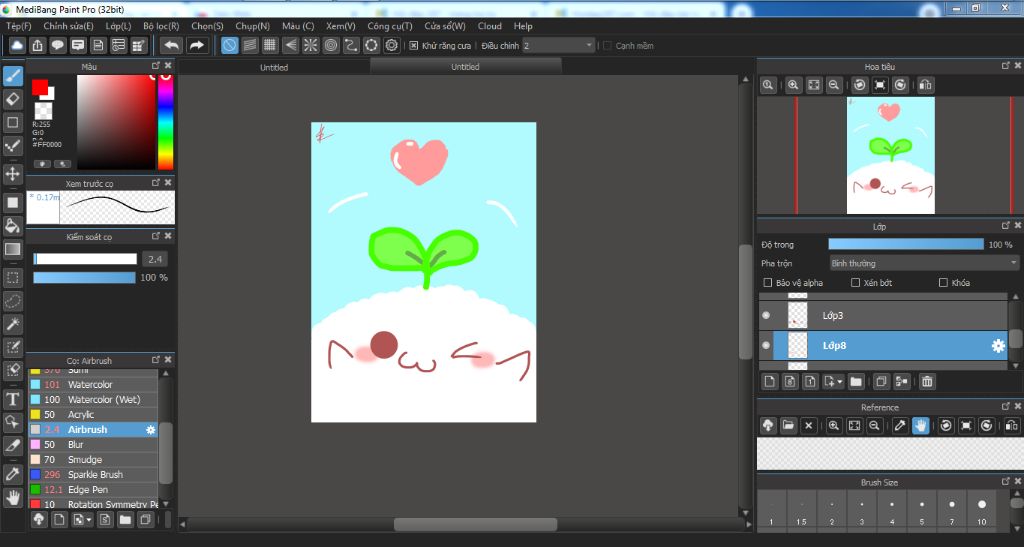Toggle the Xén bớt checkbox

[856, 283]
